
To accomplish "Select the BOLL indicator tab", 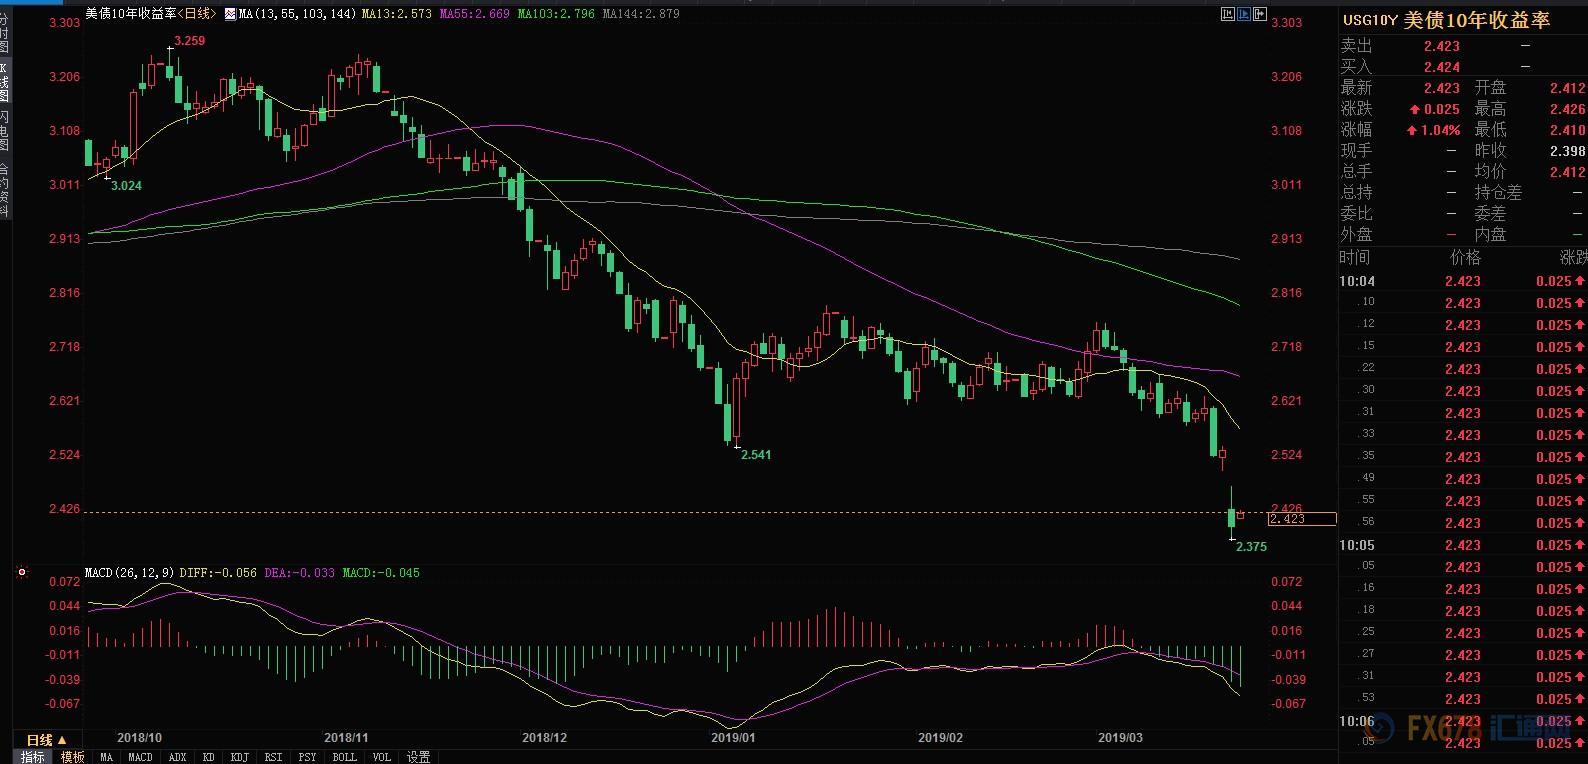I will [344, 757].
